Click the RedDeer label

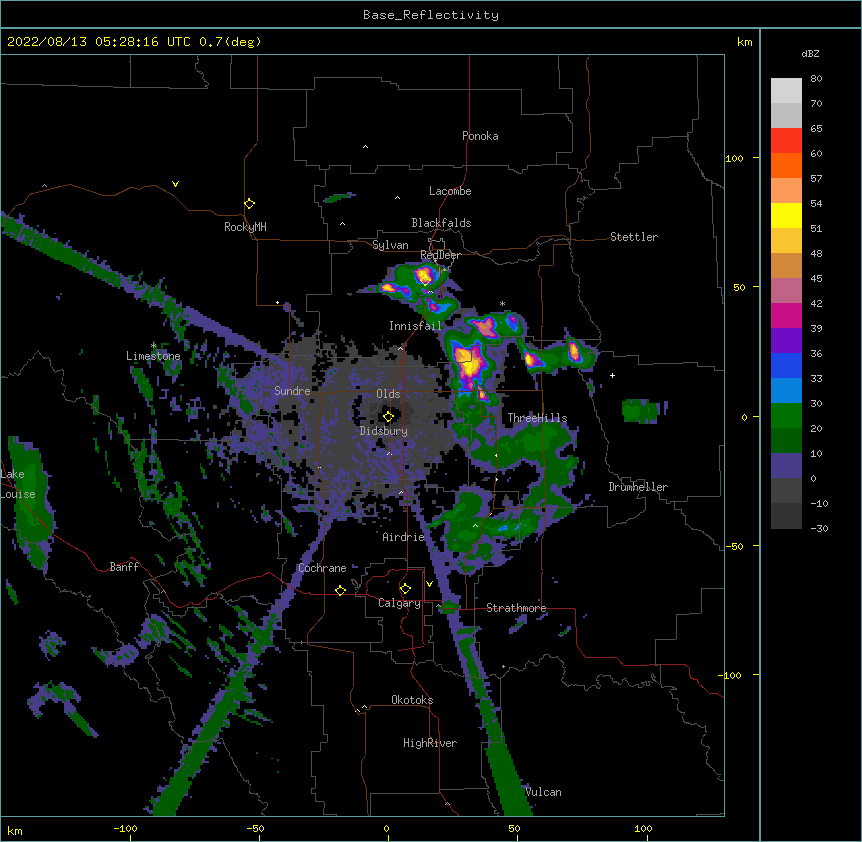440,255
